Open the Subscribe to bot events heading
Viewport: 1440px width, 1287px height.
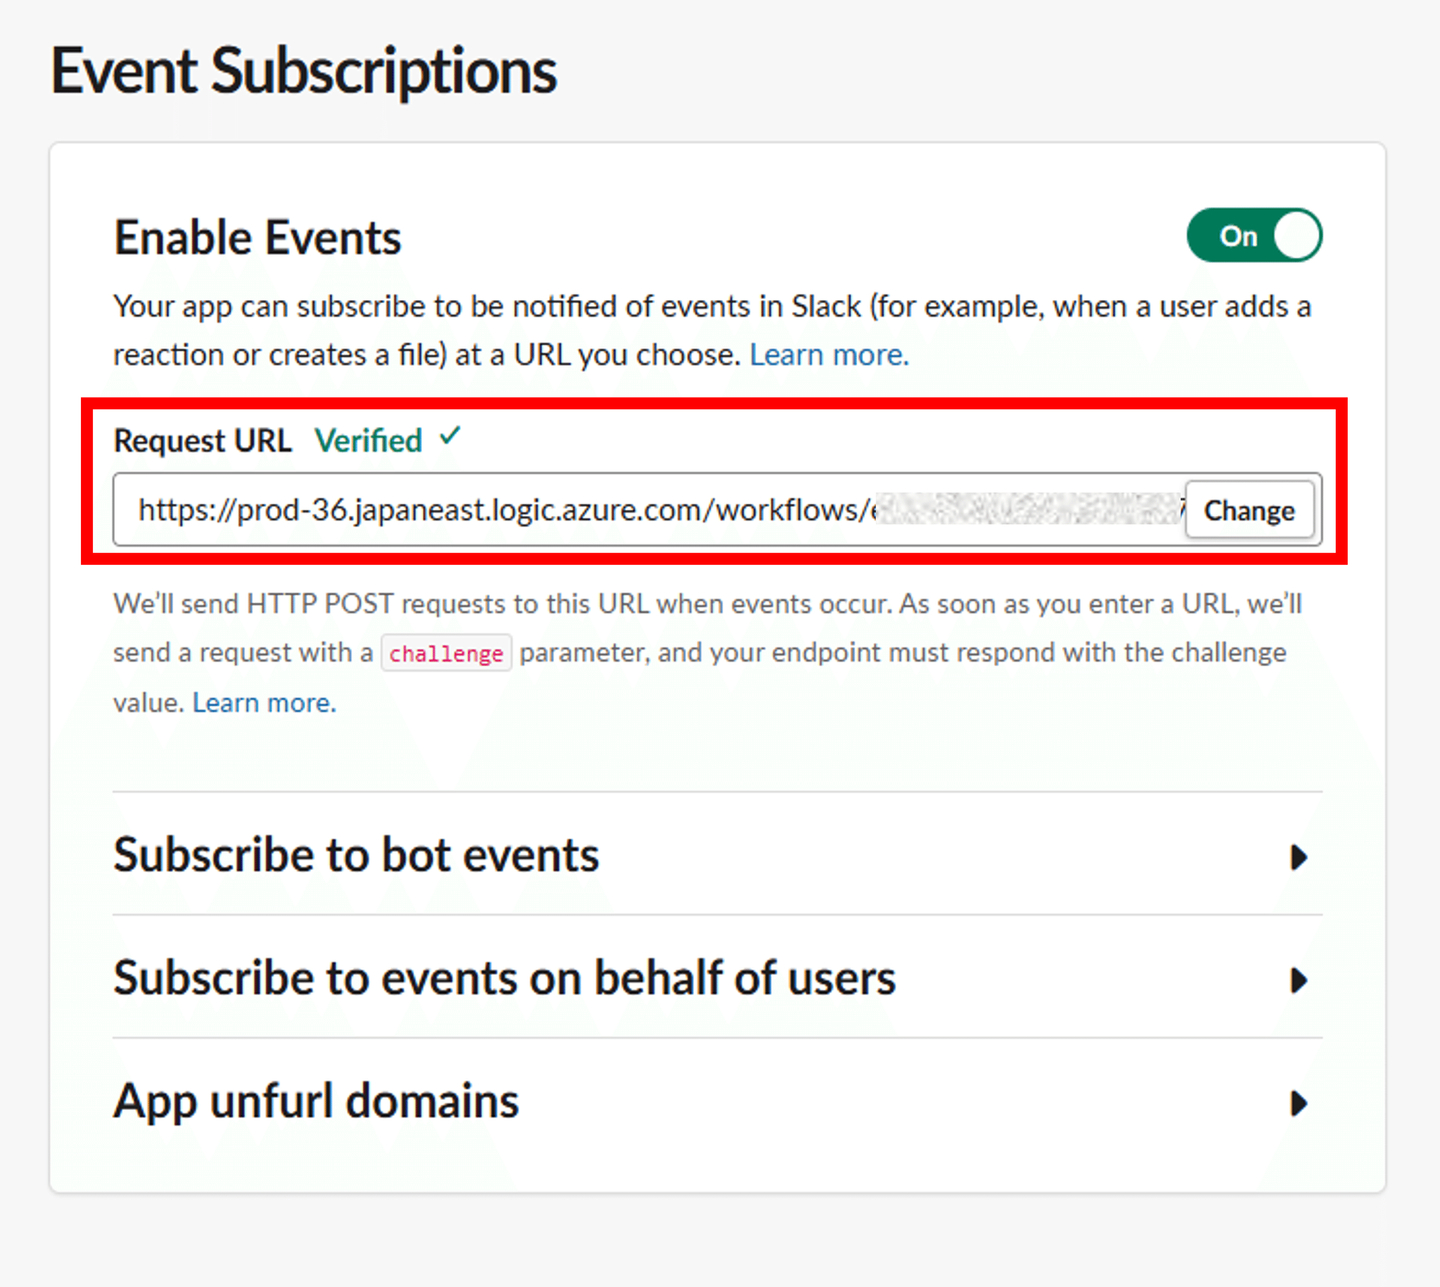pos(356,856)
